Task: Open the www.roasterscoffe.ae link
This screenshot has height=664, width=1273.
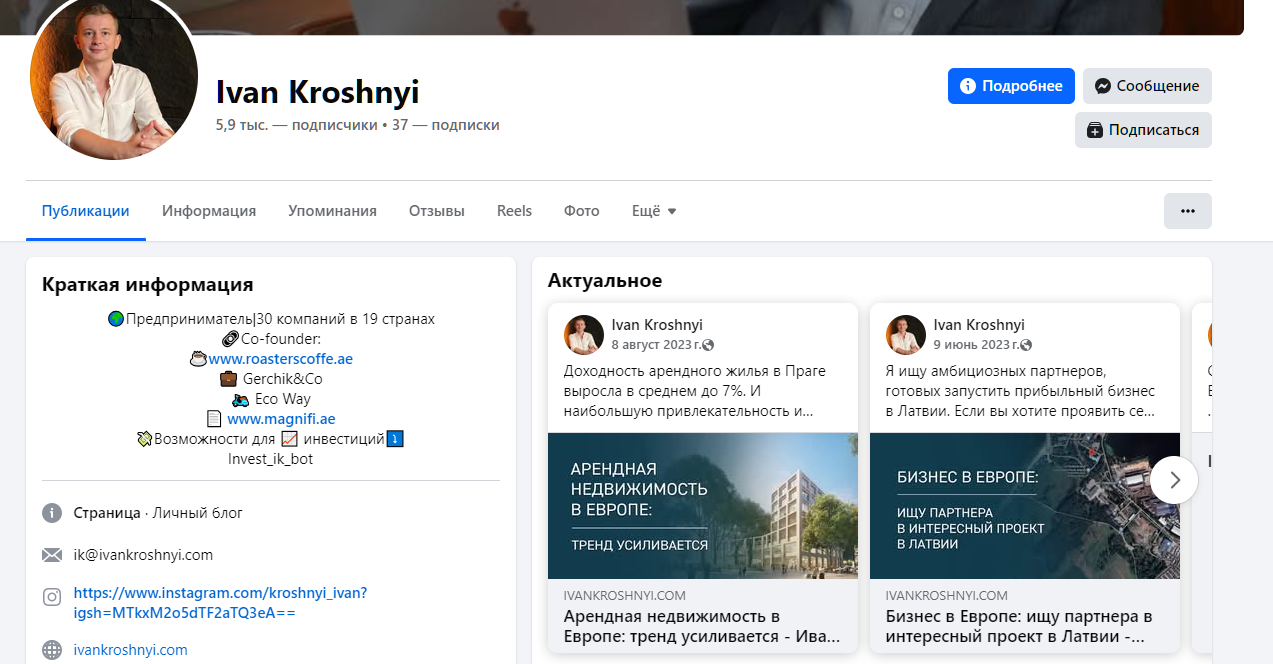Action: [x=280, y=359]
